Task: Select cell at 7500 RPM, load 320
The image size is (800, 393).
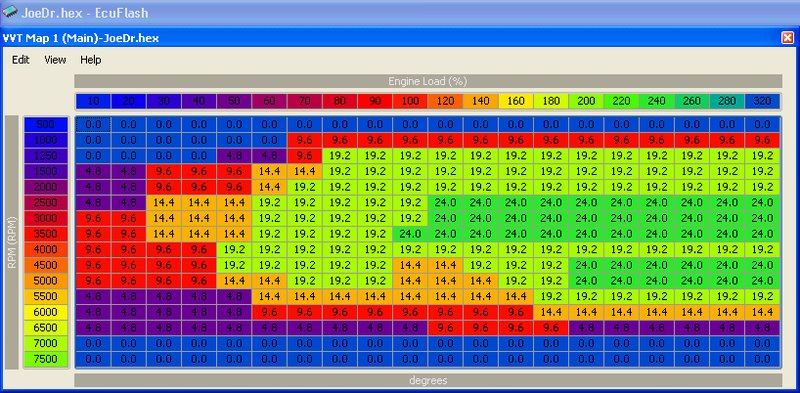Action: tap(762, 359)
